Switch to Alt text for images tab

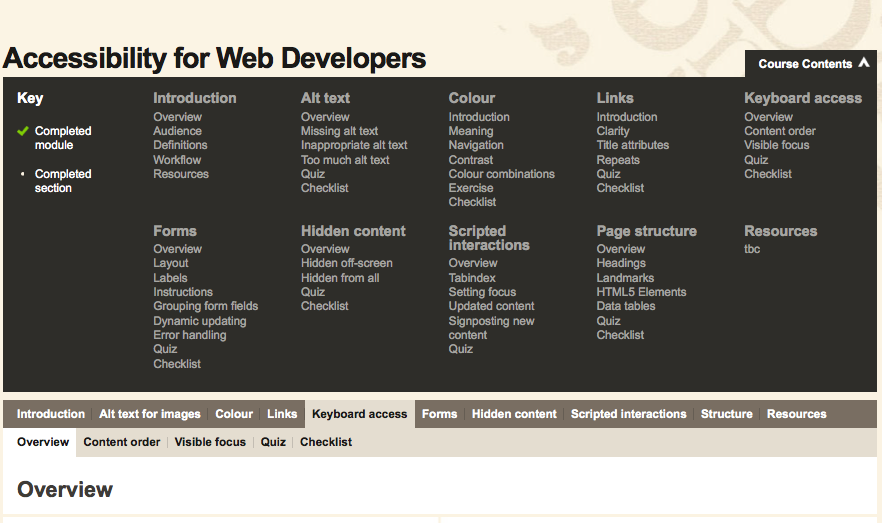[x=150, y=414]
